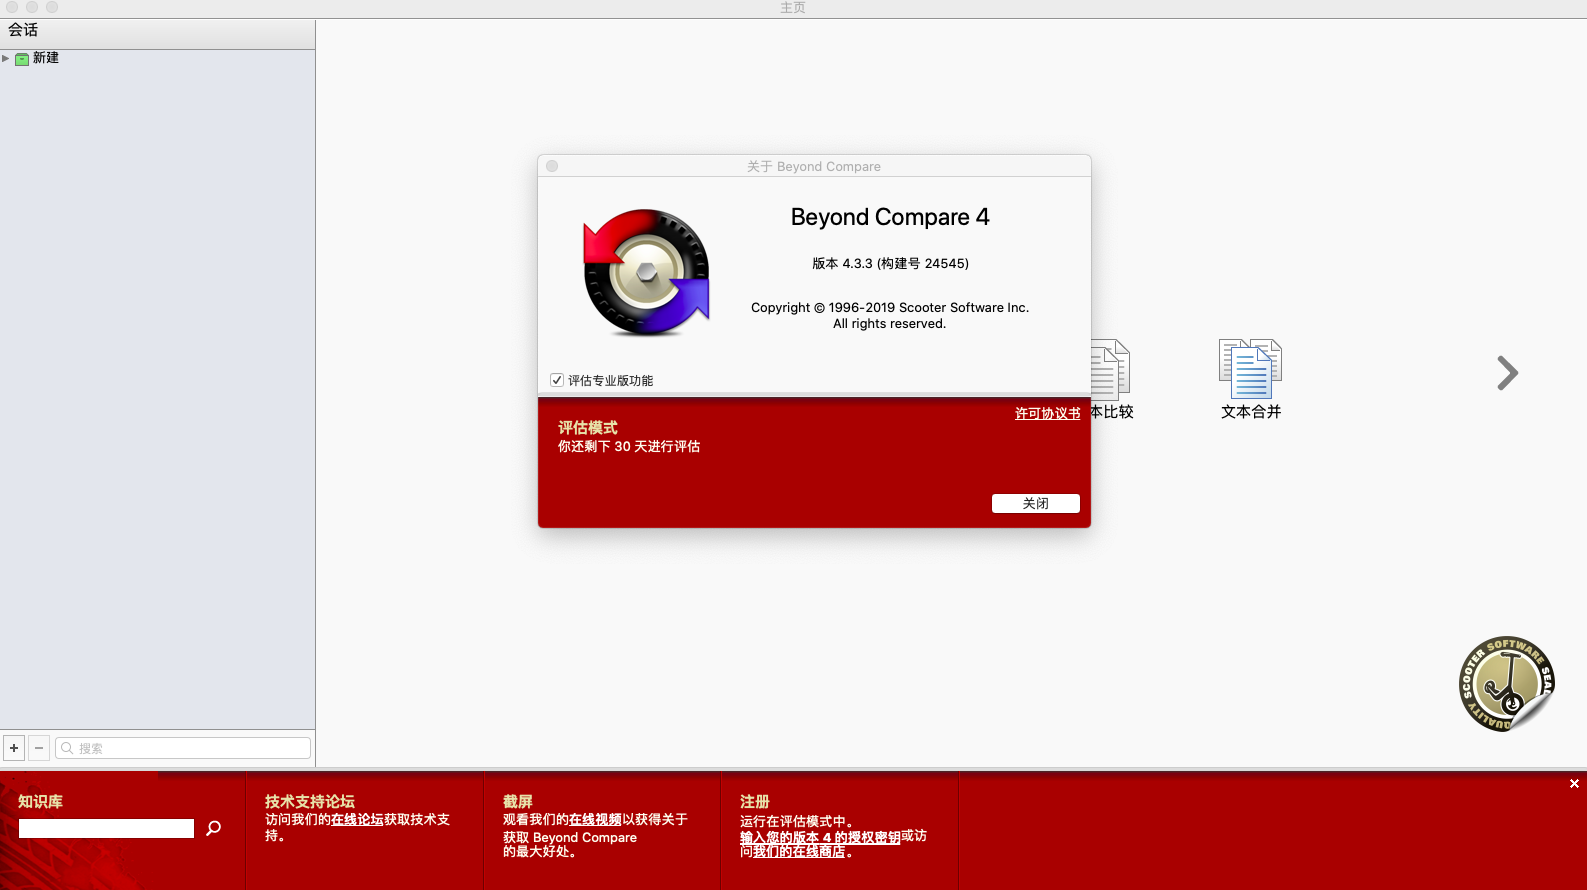Image resolution: width=1587 pixels, height=890 pixels.
Task: Click the version text 版本 4.3.3 (构建号 24545)
Action: pos(890,263)
